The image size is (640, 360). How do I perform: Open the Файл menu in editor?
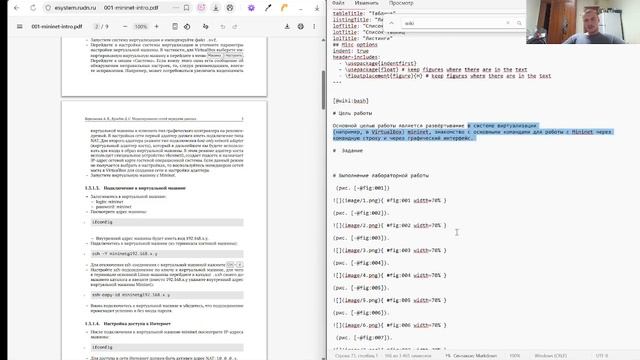point(338,3)
